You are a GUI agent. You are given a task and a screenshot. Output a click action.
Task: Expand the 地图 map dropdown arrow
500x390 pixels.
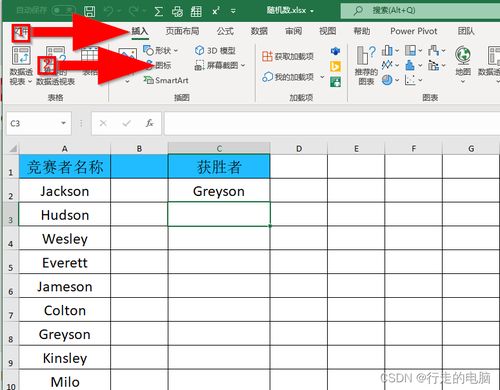463,82
